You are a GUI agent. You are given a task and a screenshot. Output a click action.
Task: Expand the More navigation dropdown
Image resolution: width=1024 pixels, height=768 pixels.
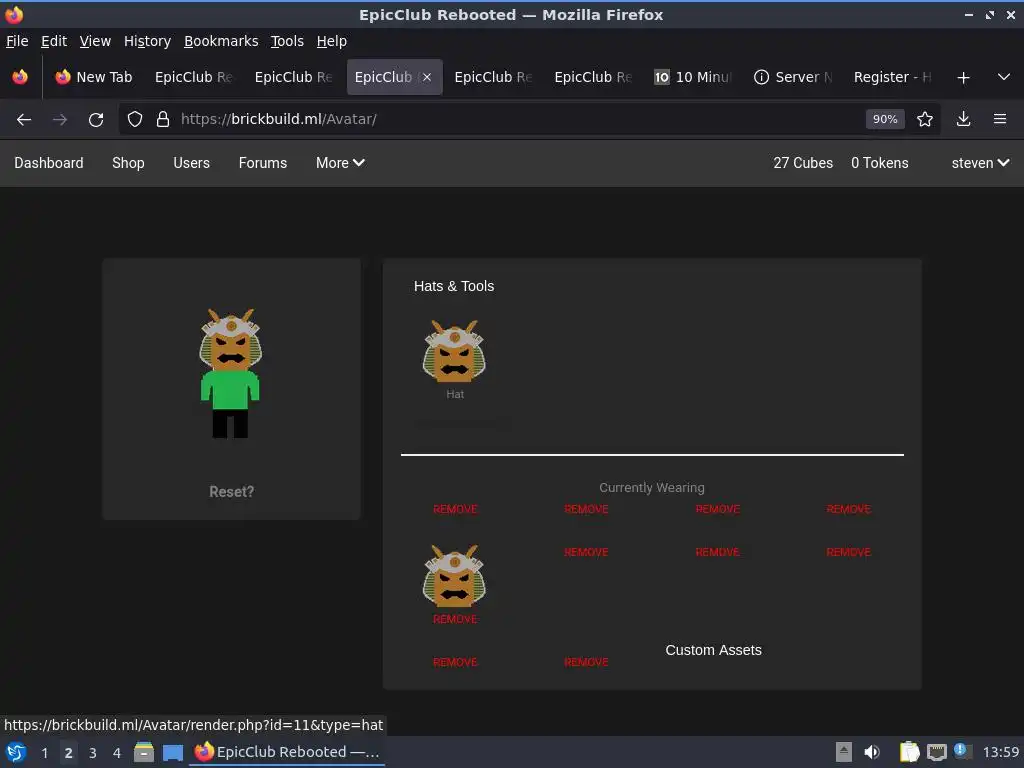pos(340,163)
